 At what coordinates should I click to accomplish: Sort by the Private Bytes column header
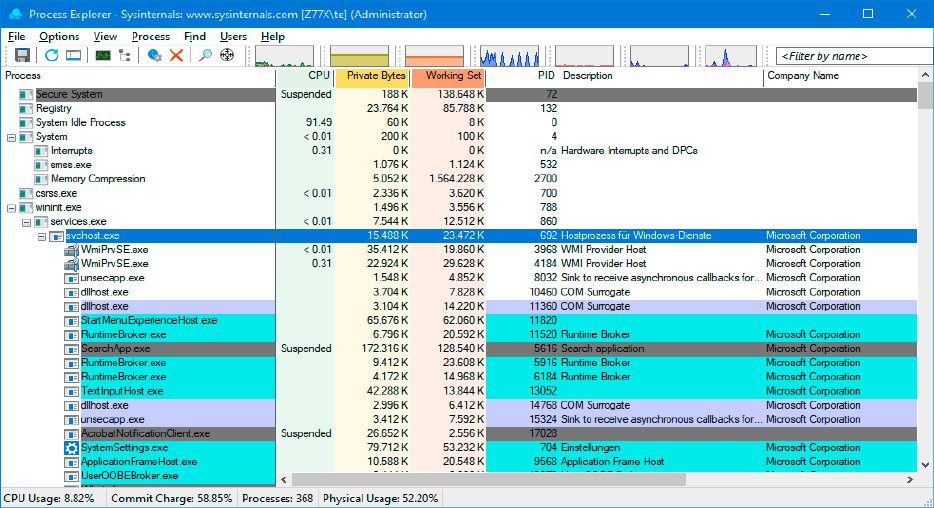coord(372,76)
